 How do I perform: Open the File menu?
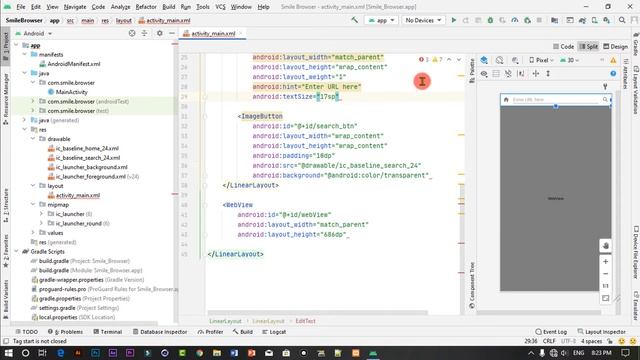pyautogui.click(x=20, y=7)
